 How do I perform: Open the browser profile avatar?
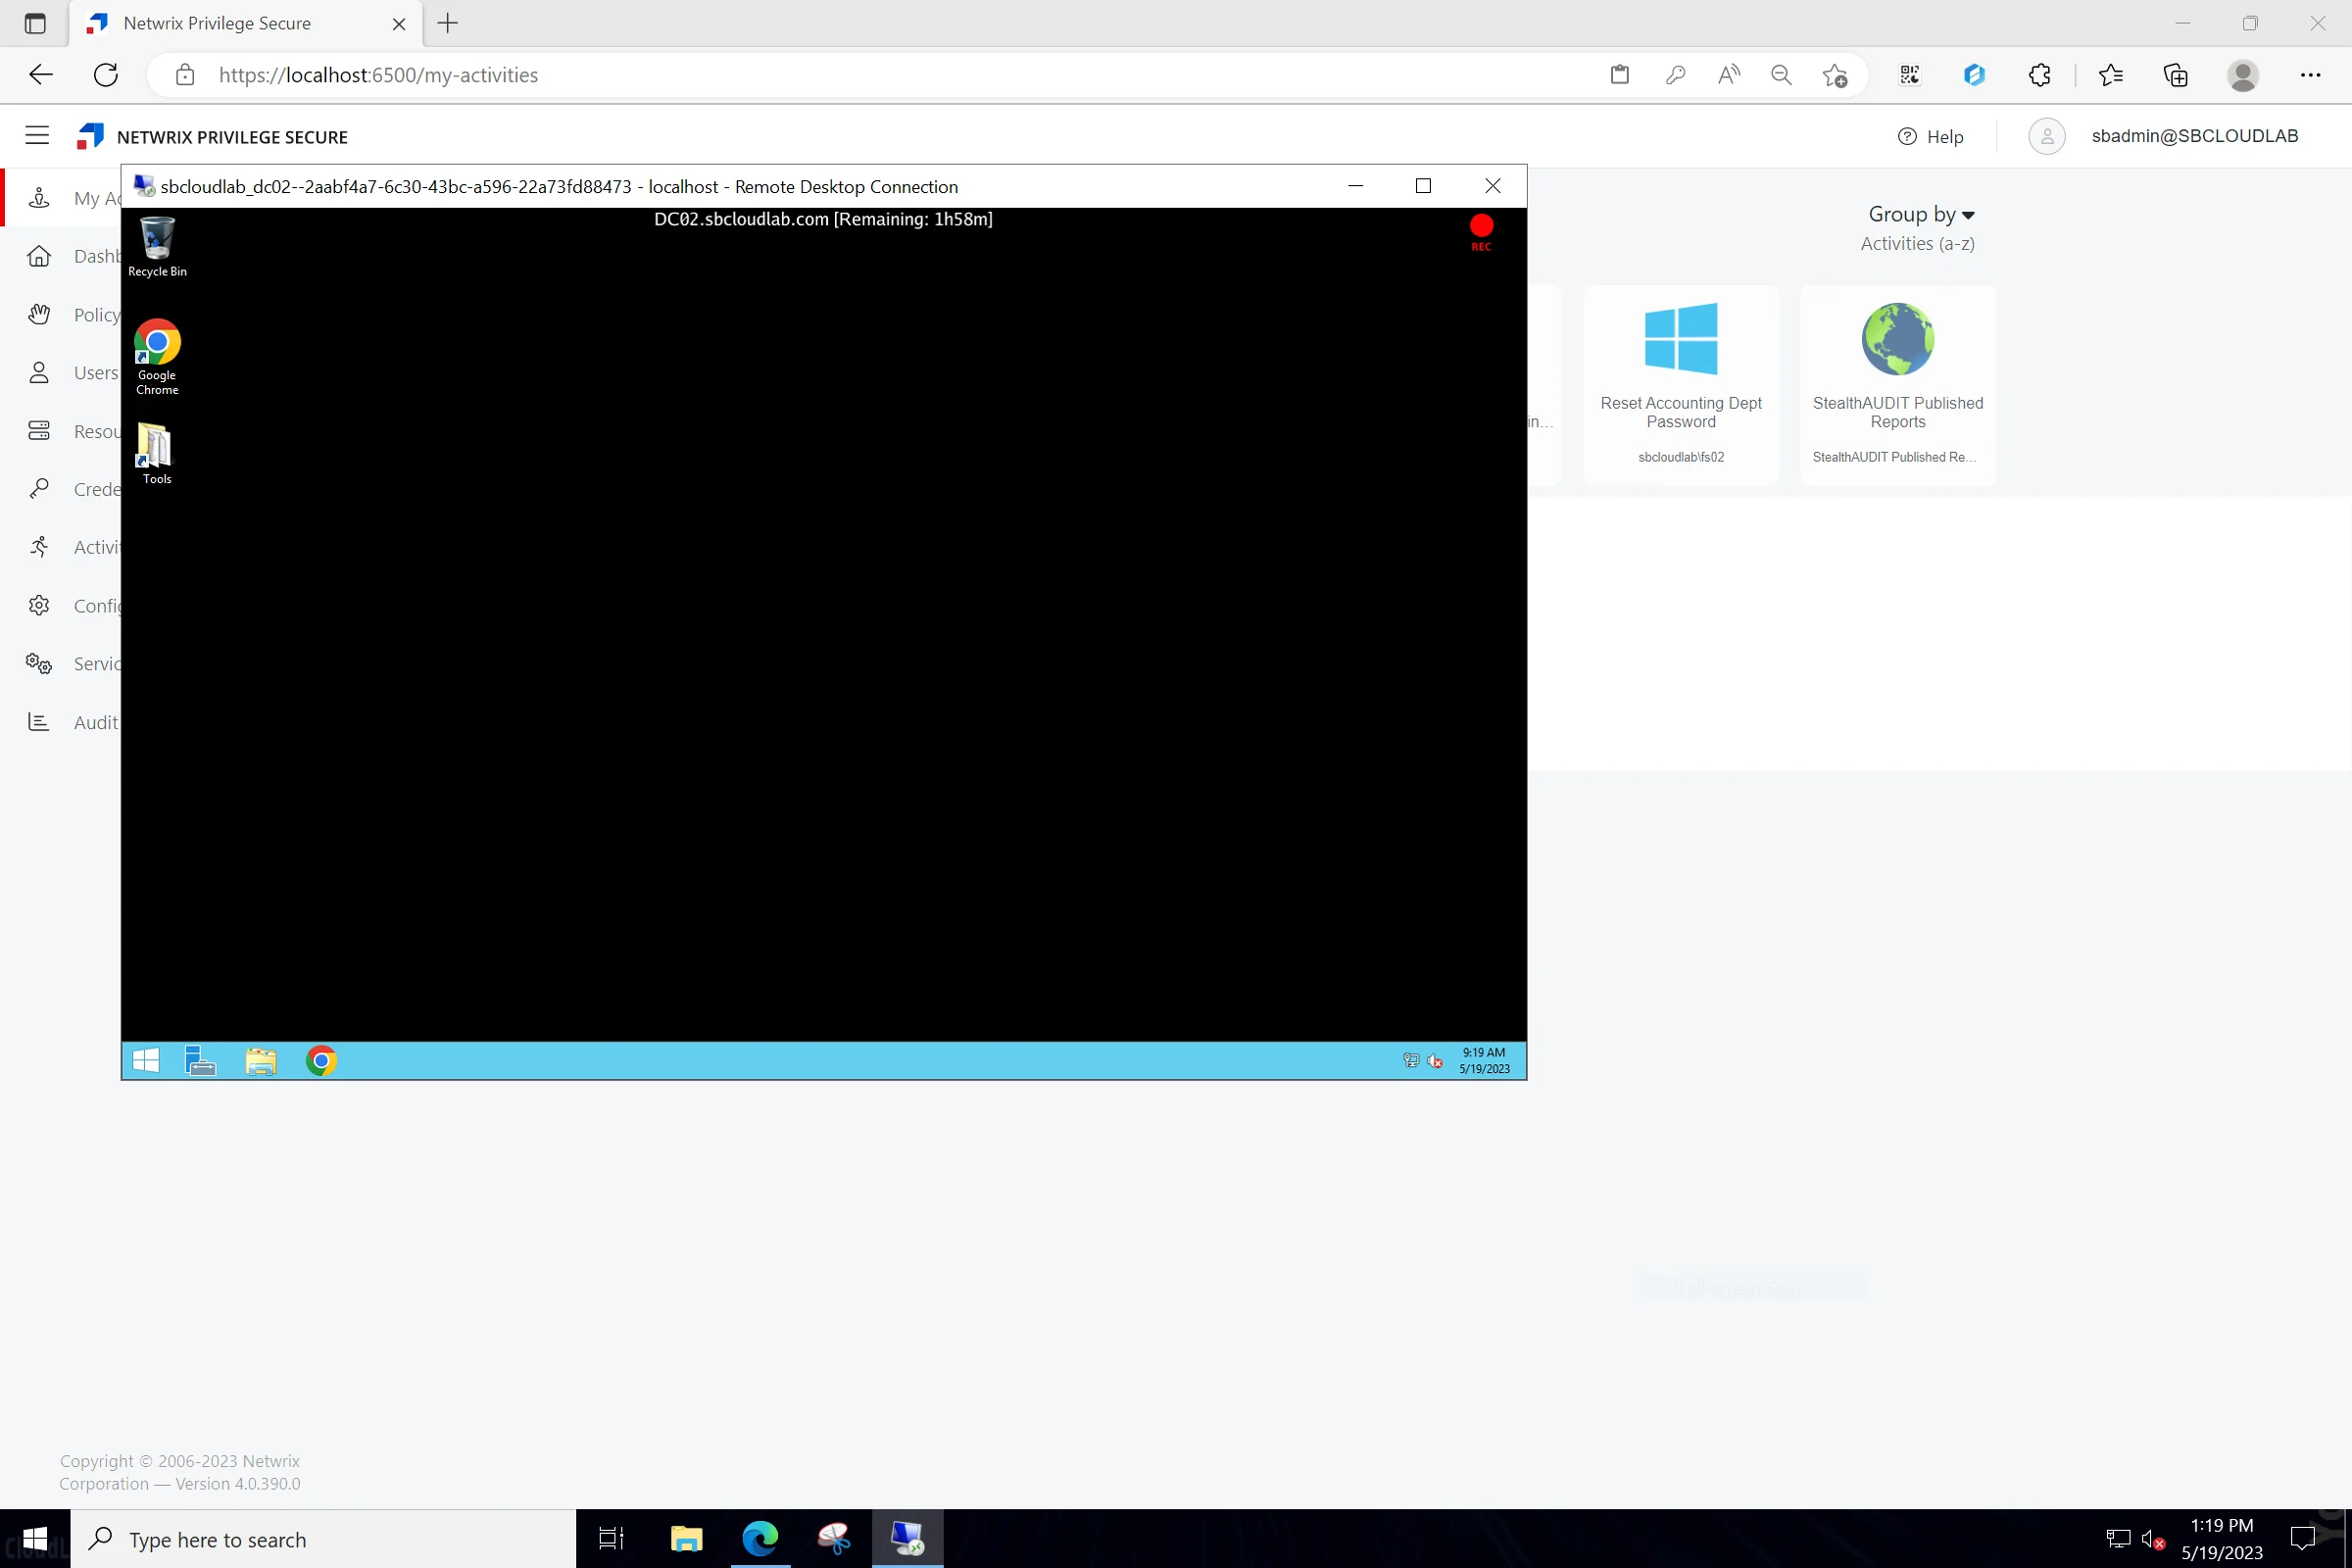[x=2243, y=75]
